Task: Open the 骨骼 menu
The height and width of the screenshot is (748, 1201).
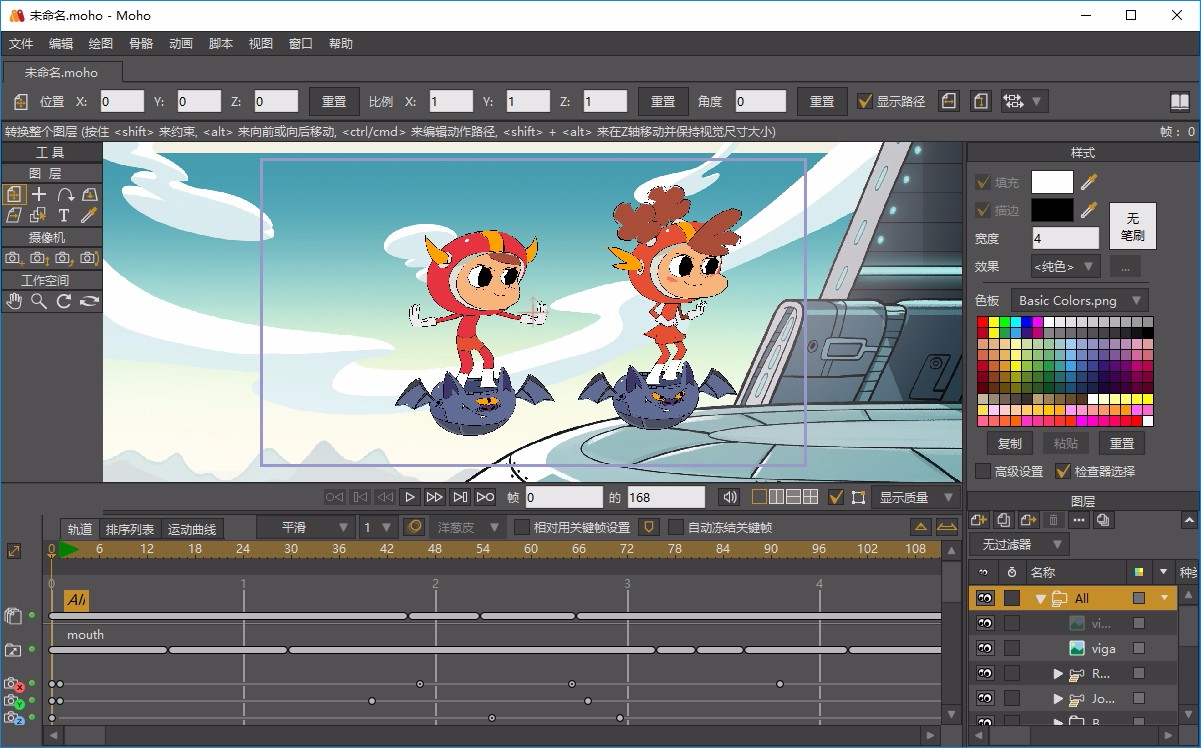Action: click(141, 44)
